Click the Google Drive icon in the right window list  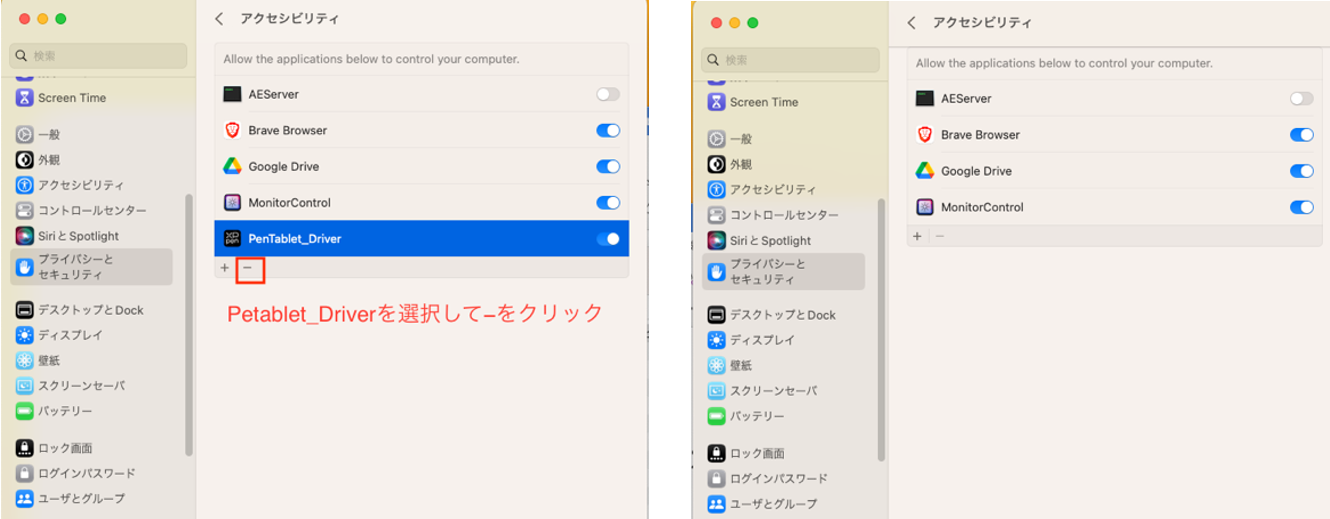coord(925,171)
